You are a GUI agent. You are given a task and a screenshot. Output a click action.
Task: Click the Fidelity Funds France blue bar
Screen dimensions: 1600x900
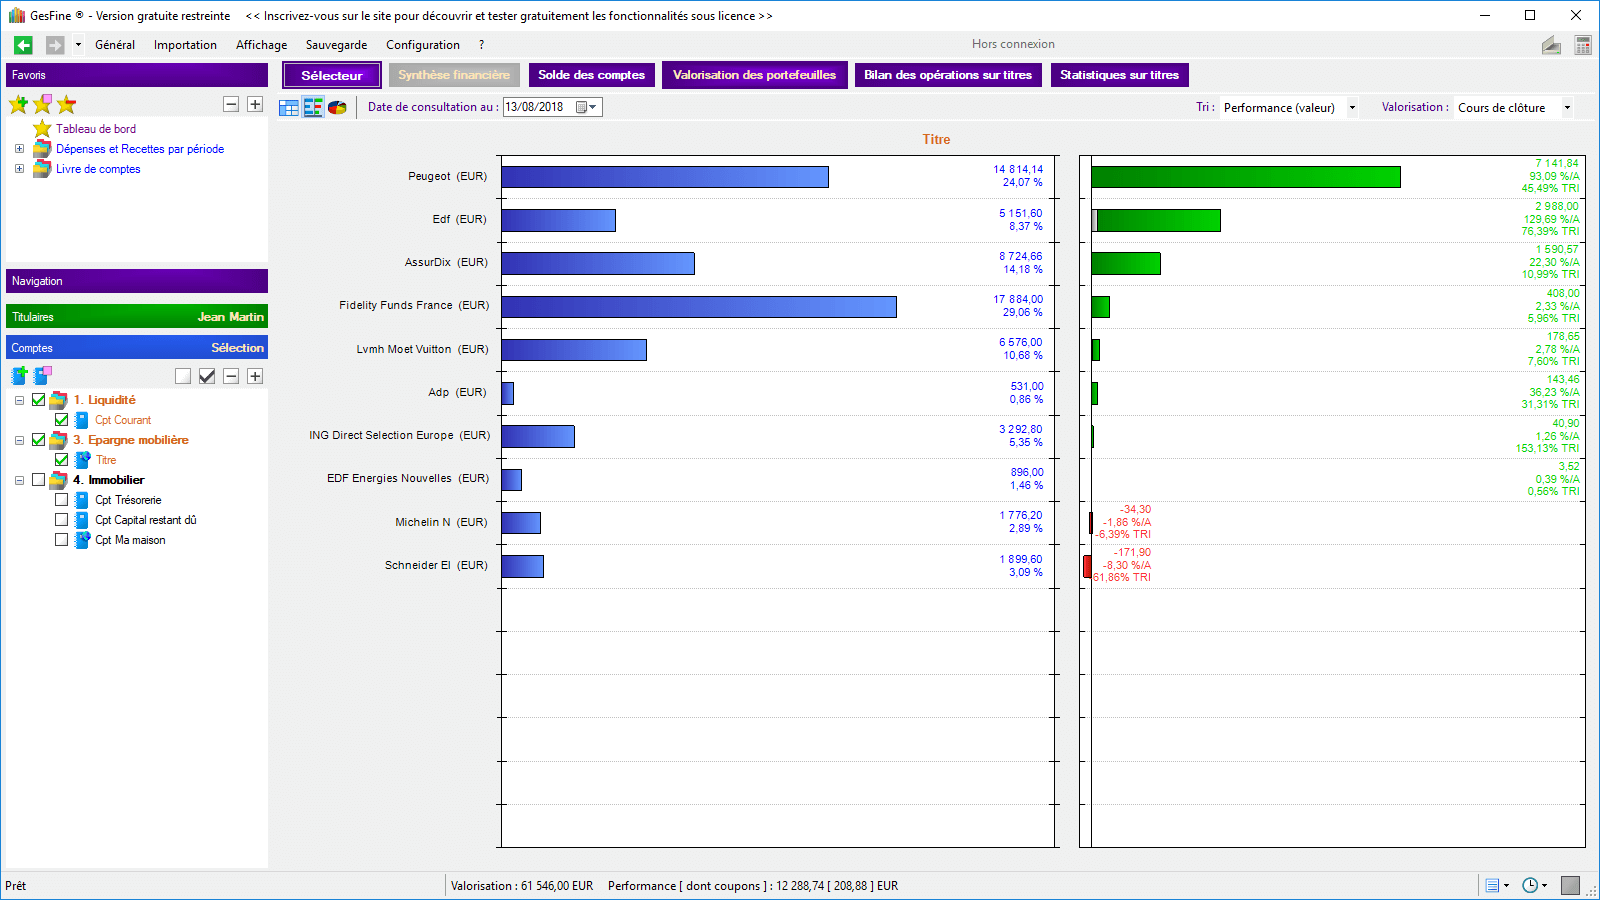pyautogui.click(x=699, y=307)
